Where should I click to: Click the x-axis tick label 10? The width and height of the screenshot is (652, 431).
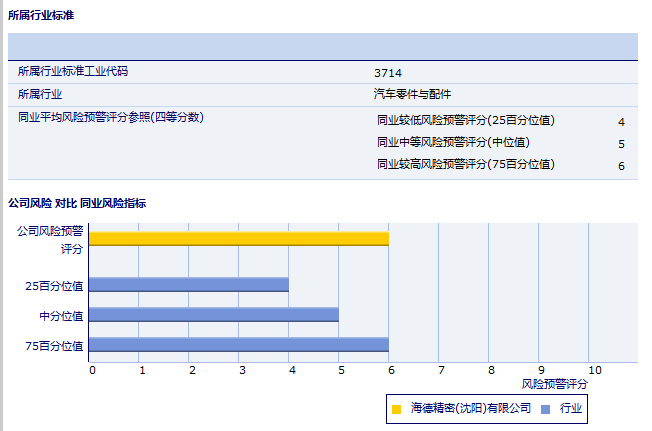(594, 370)
